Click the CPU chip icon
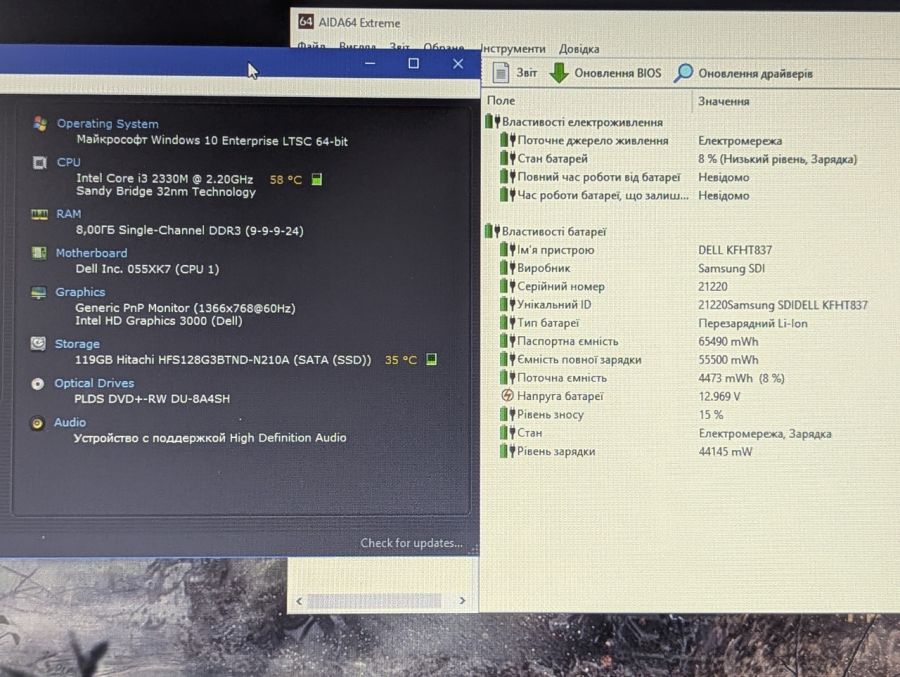This screenshot has width=900, height=677. coord(39,163)
